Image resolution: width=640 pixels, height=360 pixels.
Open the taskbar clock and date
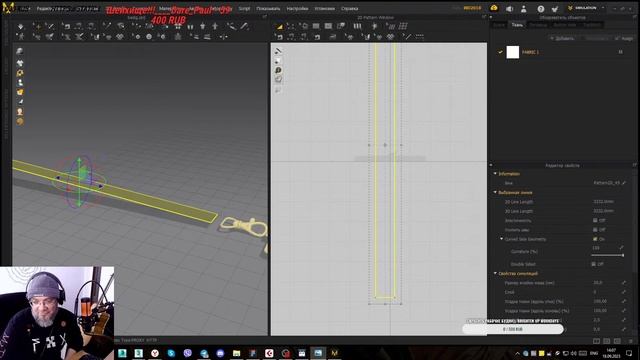click(611, 353)
